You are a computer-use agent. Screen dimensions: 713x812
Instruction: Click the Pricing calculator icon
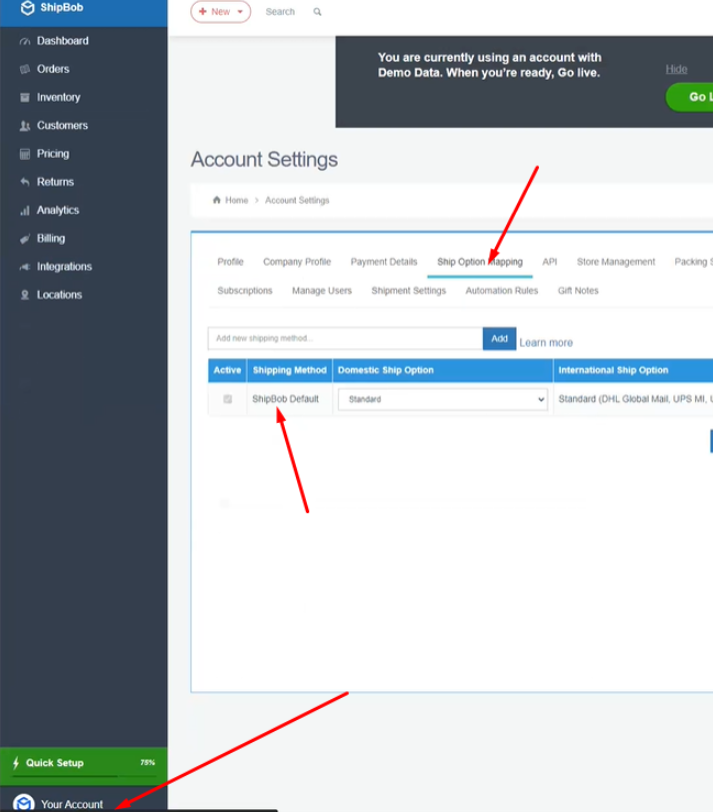point(25,154)
